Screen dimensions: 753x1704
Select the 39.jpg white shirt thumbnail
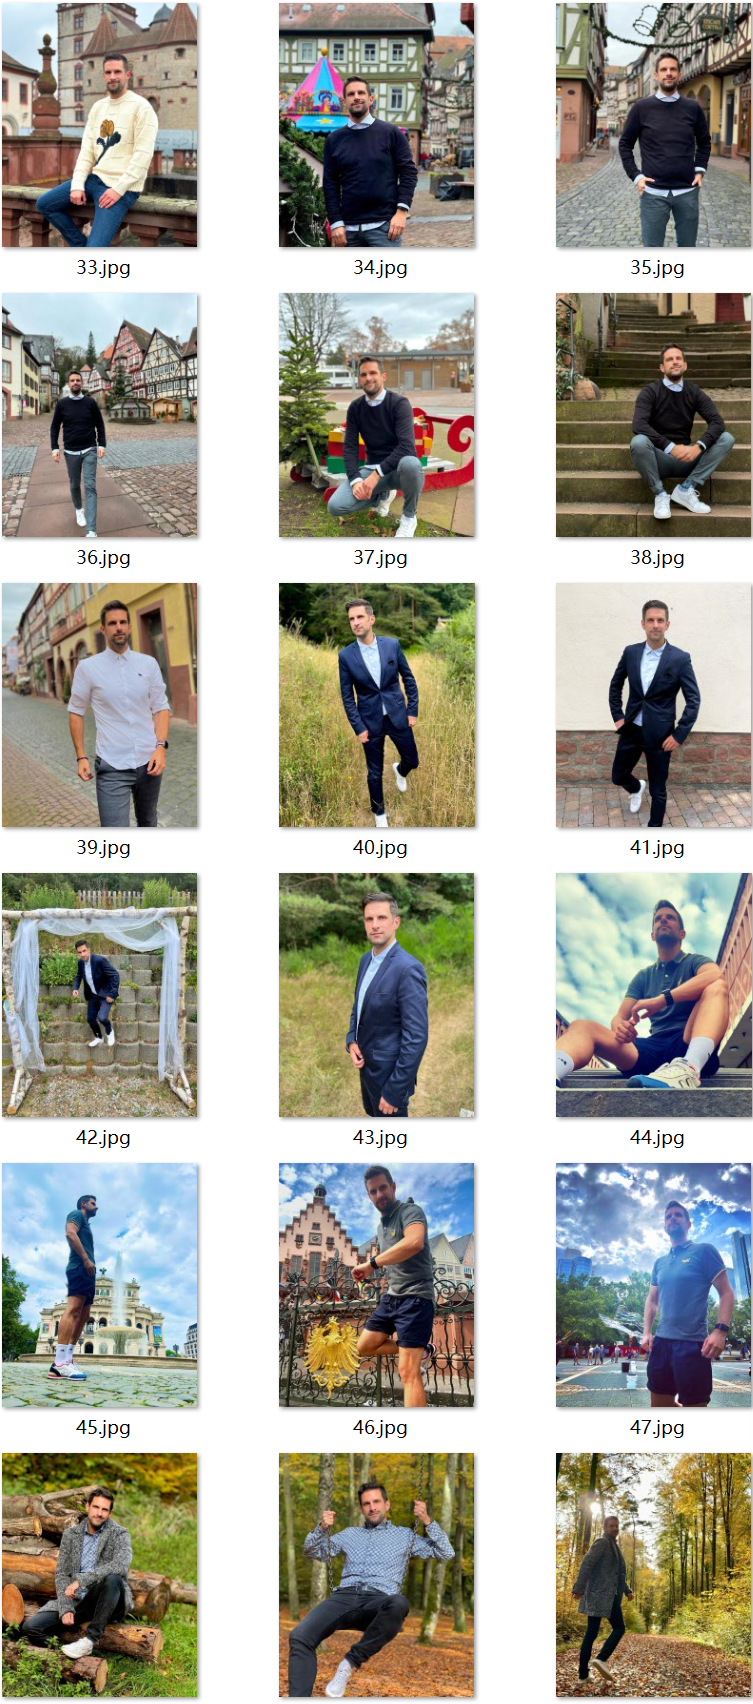(100, 705)
